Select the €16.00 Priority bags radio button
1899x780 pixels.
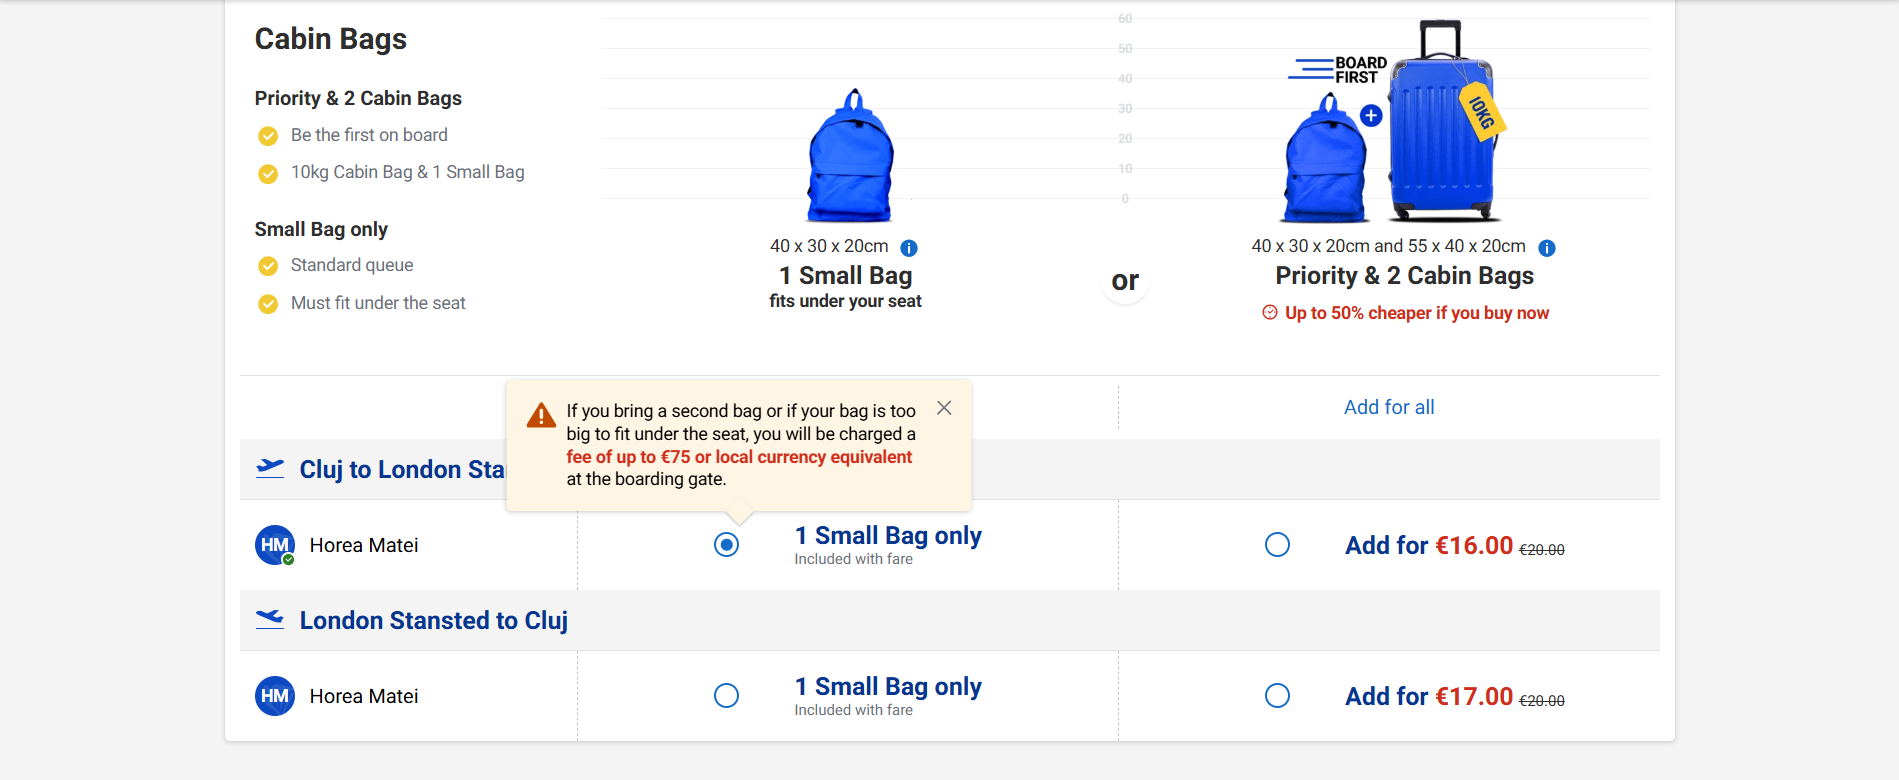(x=1277, y=545)
